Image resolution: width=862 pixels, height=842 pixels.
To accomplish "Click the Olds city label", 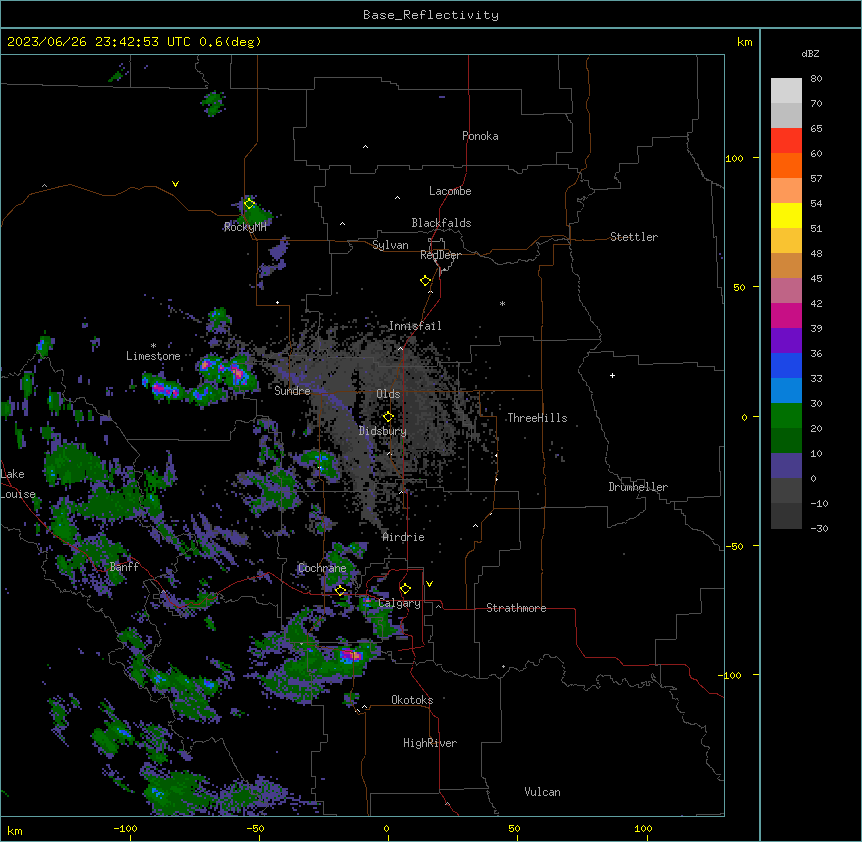I will pyautogui.click(x=388, y=394).
